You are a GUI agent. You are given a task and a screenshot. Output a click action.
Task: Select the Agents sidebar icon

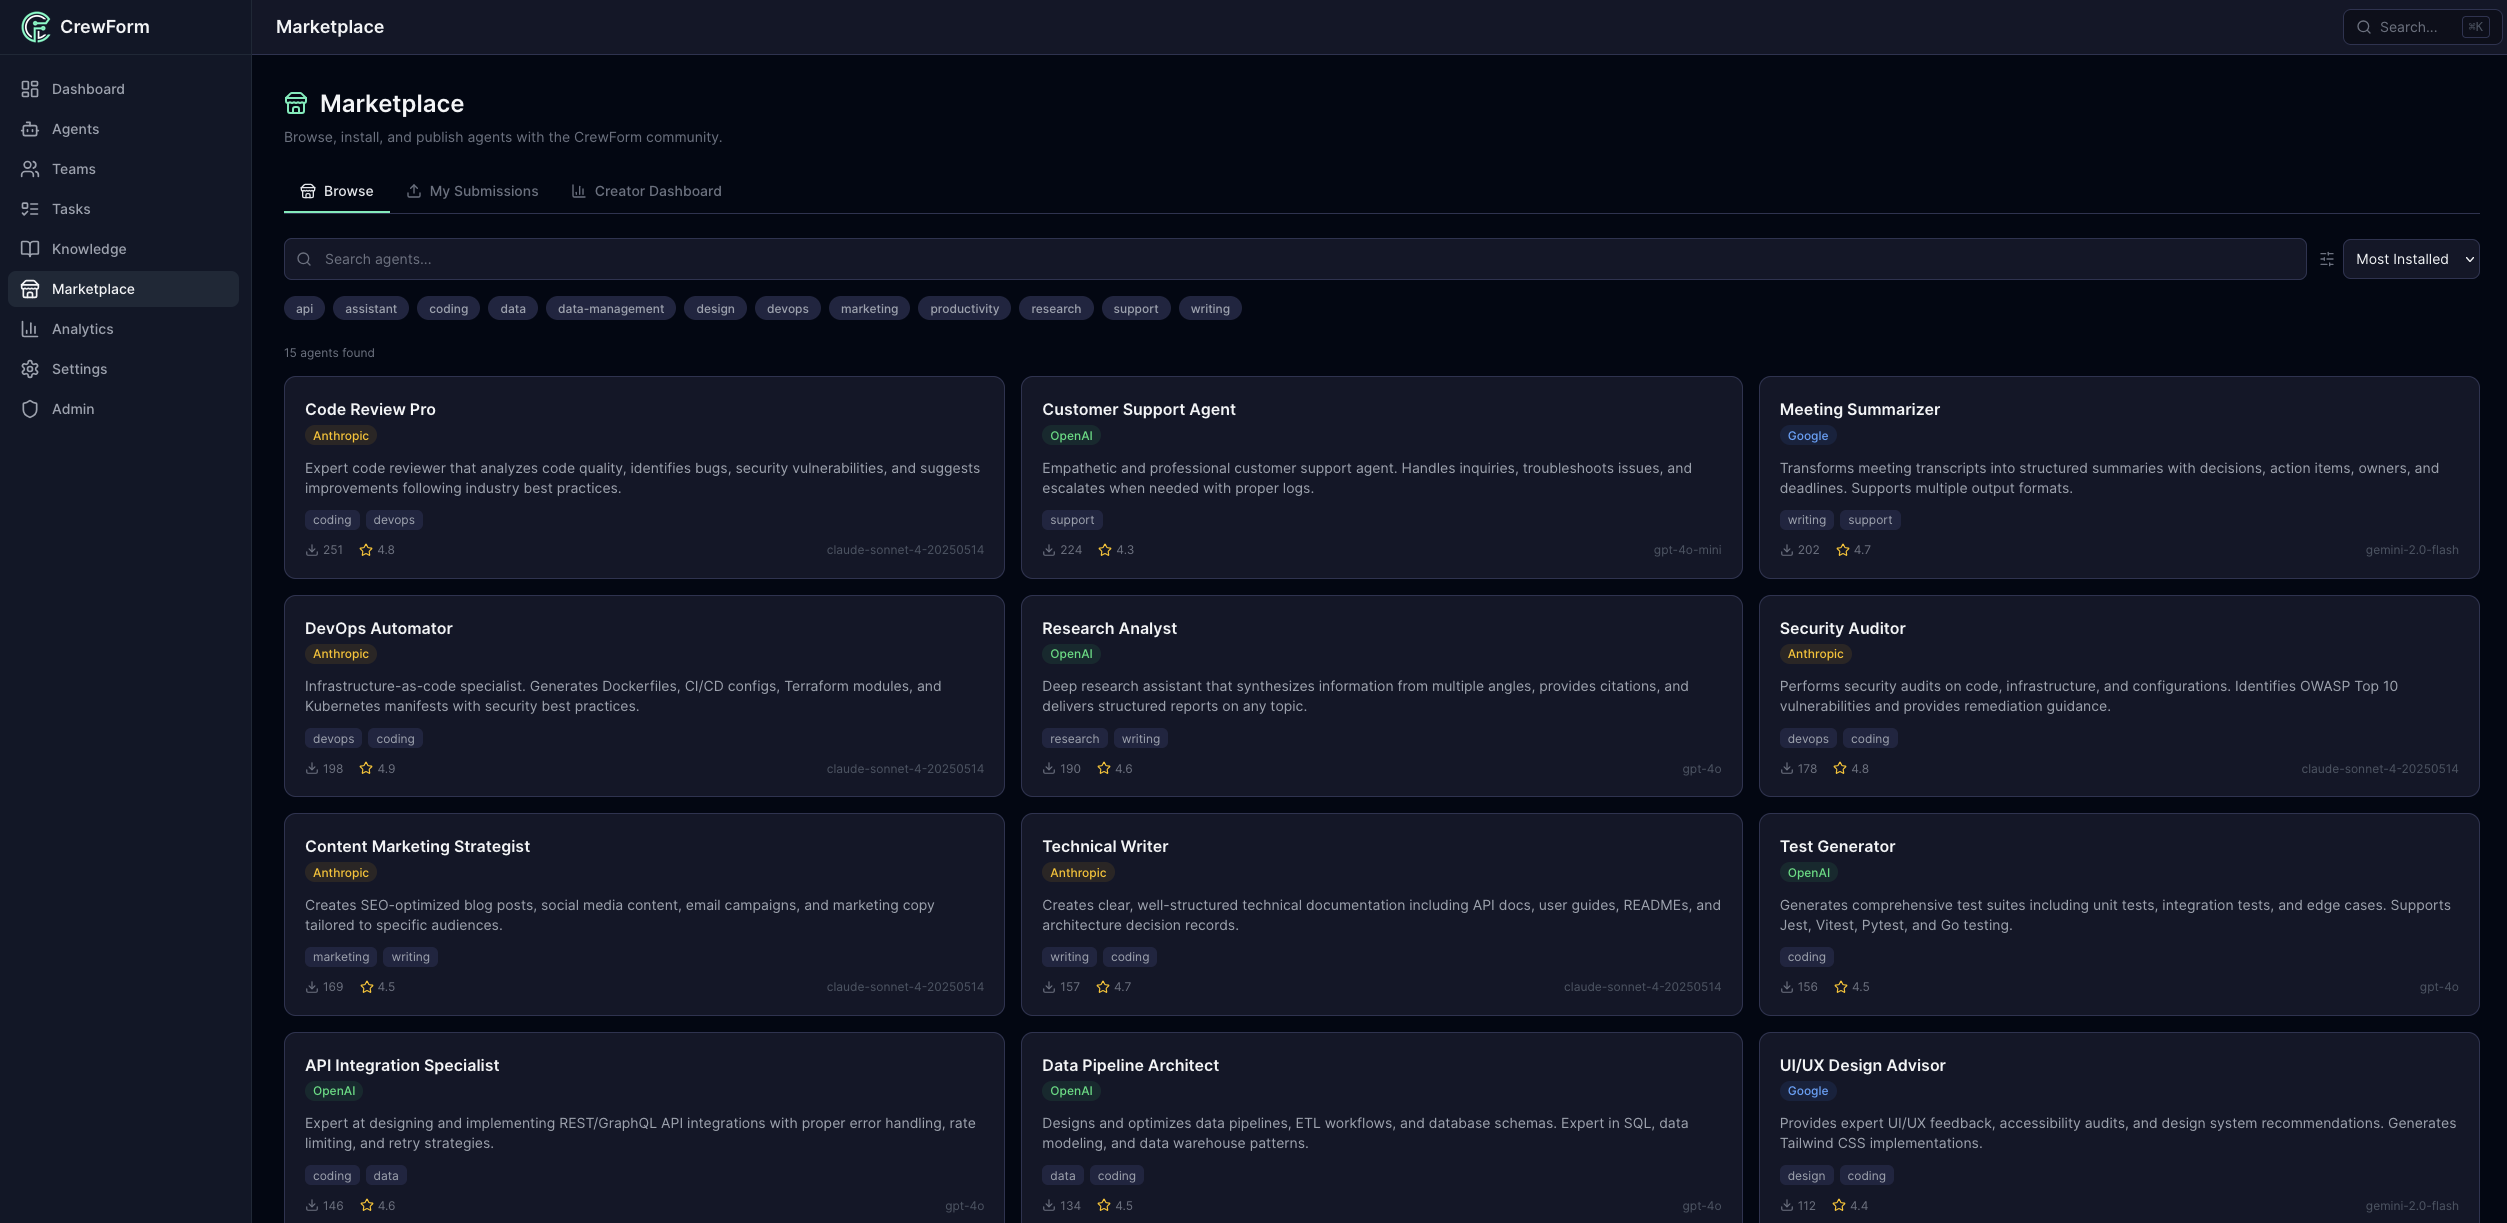(x=30, y=129)
